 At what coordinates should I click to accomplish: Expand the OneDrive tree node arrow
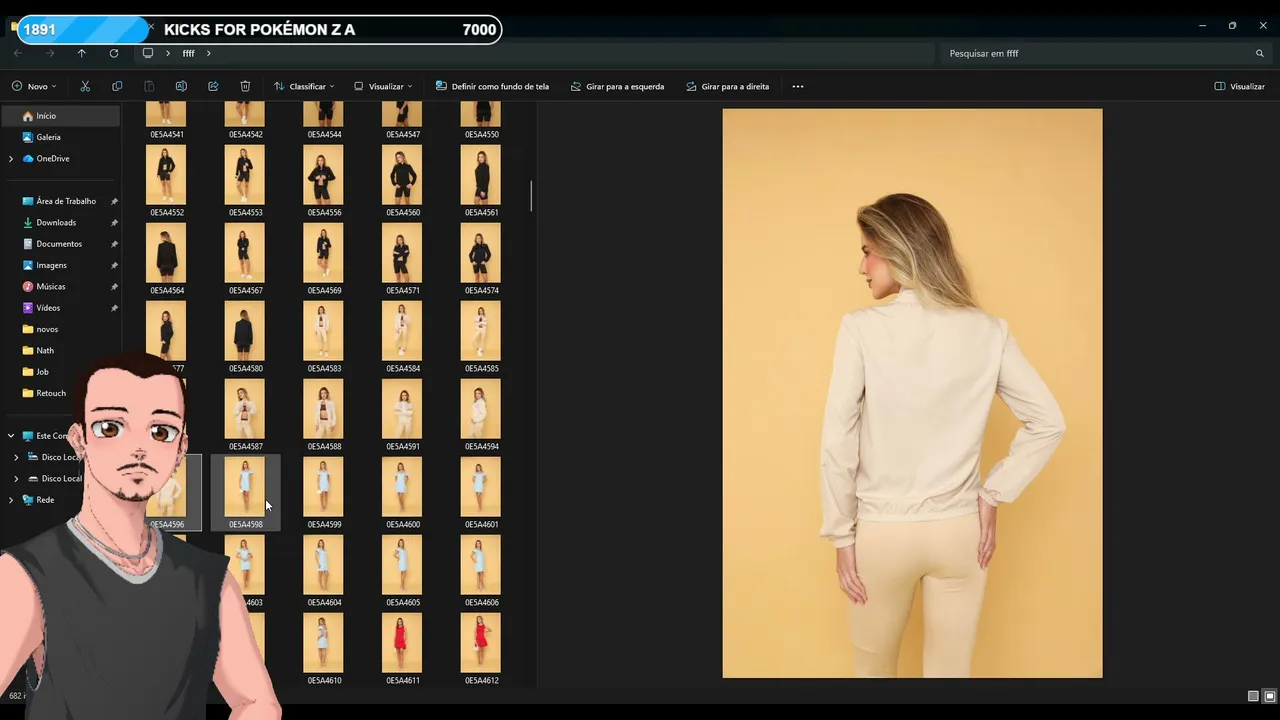pyautogui.click(x=11, y=158)
